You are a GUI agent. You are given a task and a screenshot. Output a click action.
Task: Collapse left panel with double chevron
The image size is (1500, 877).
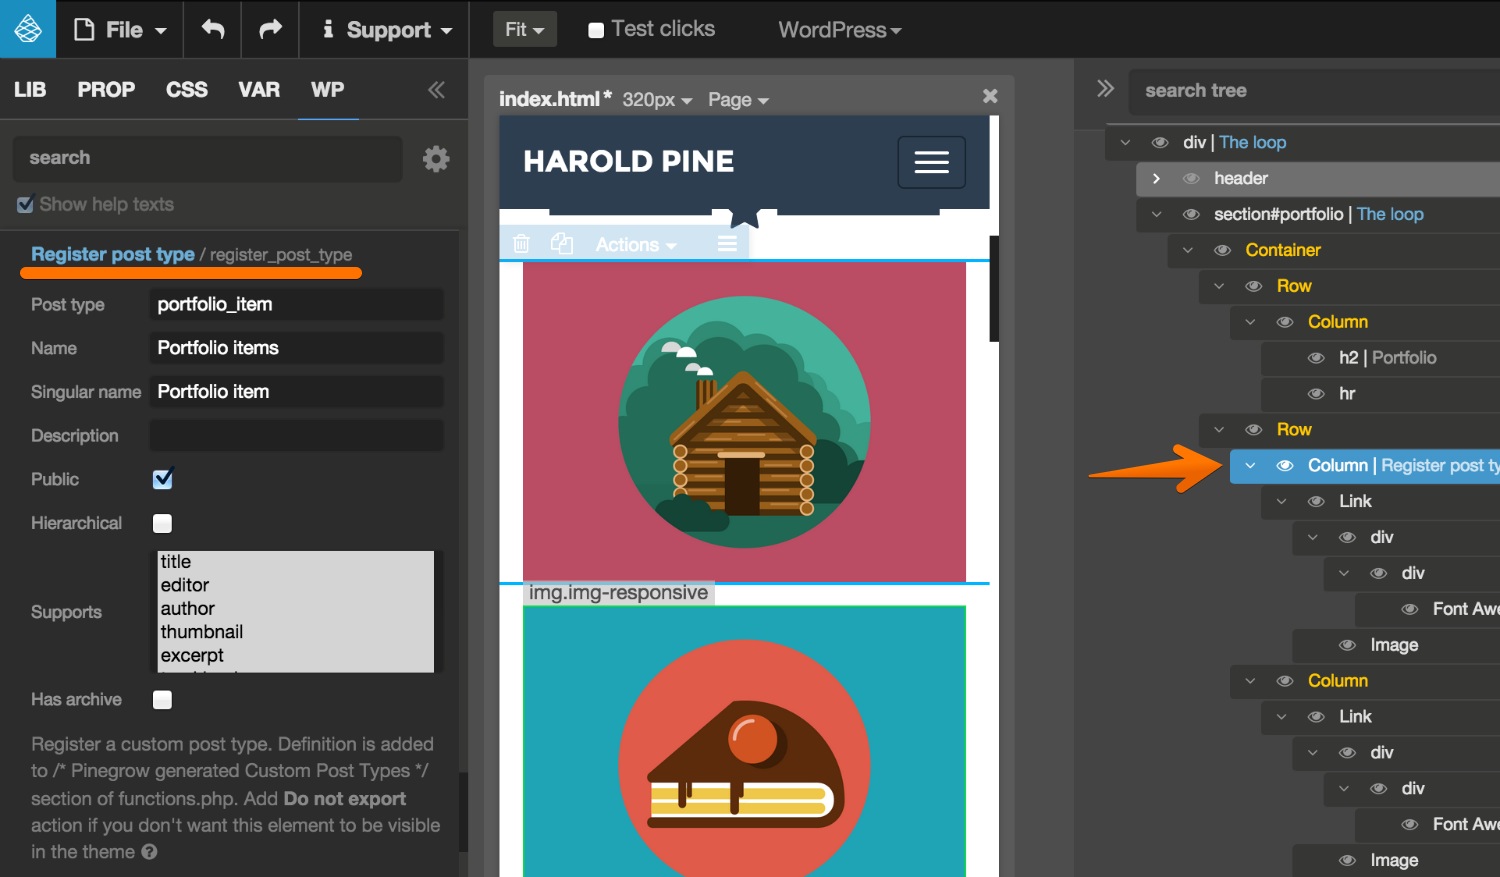click(436, 90)
